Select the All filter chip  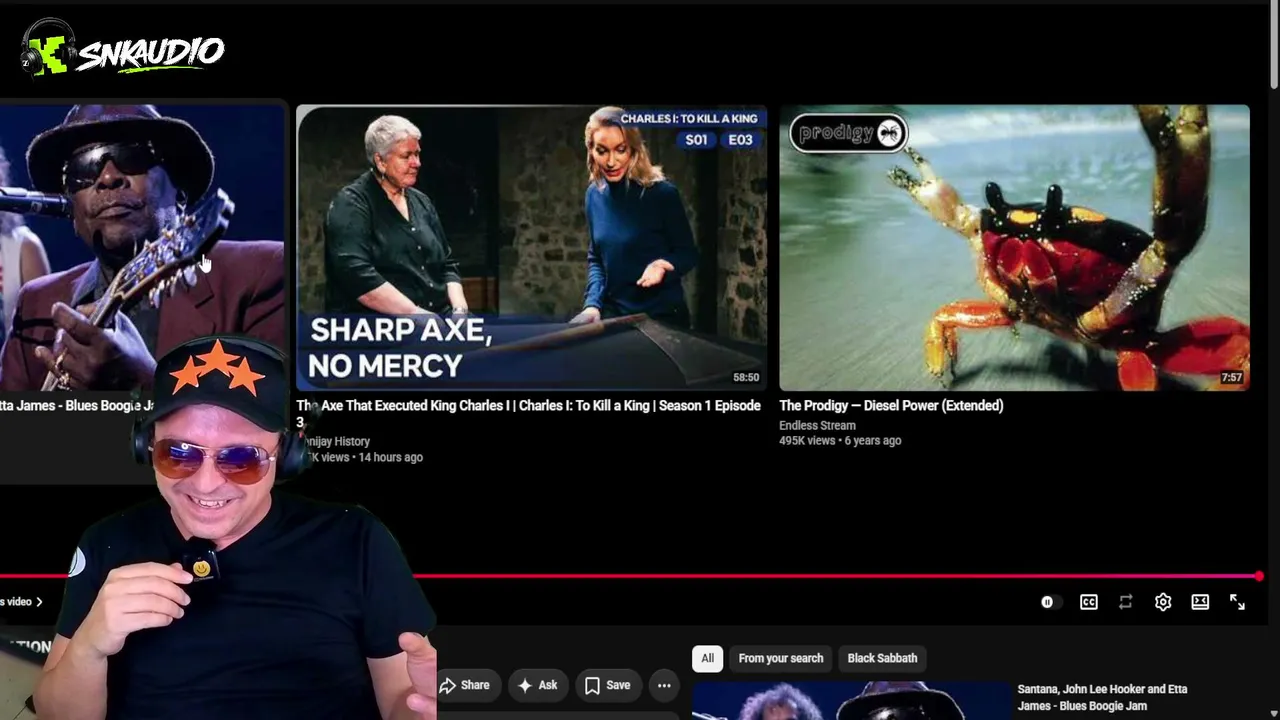[x=707, y=658]
